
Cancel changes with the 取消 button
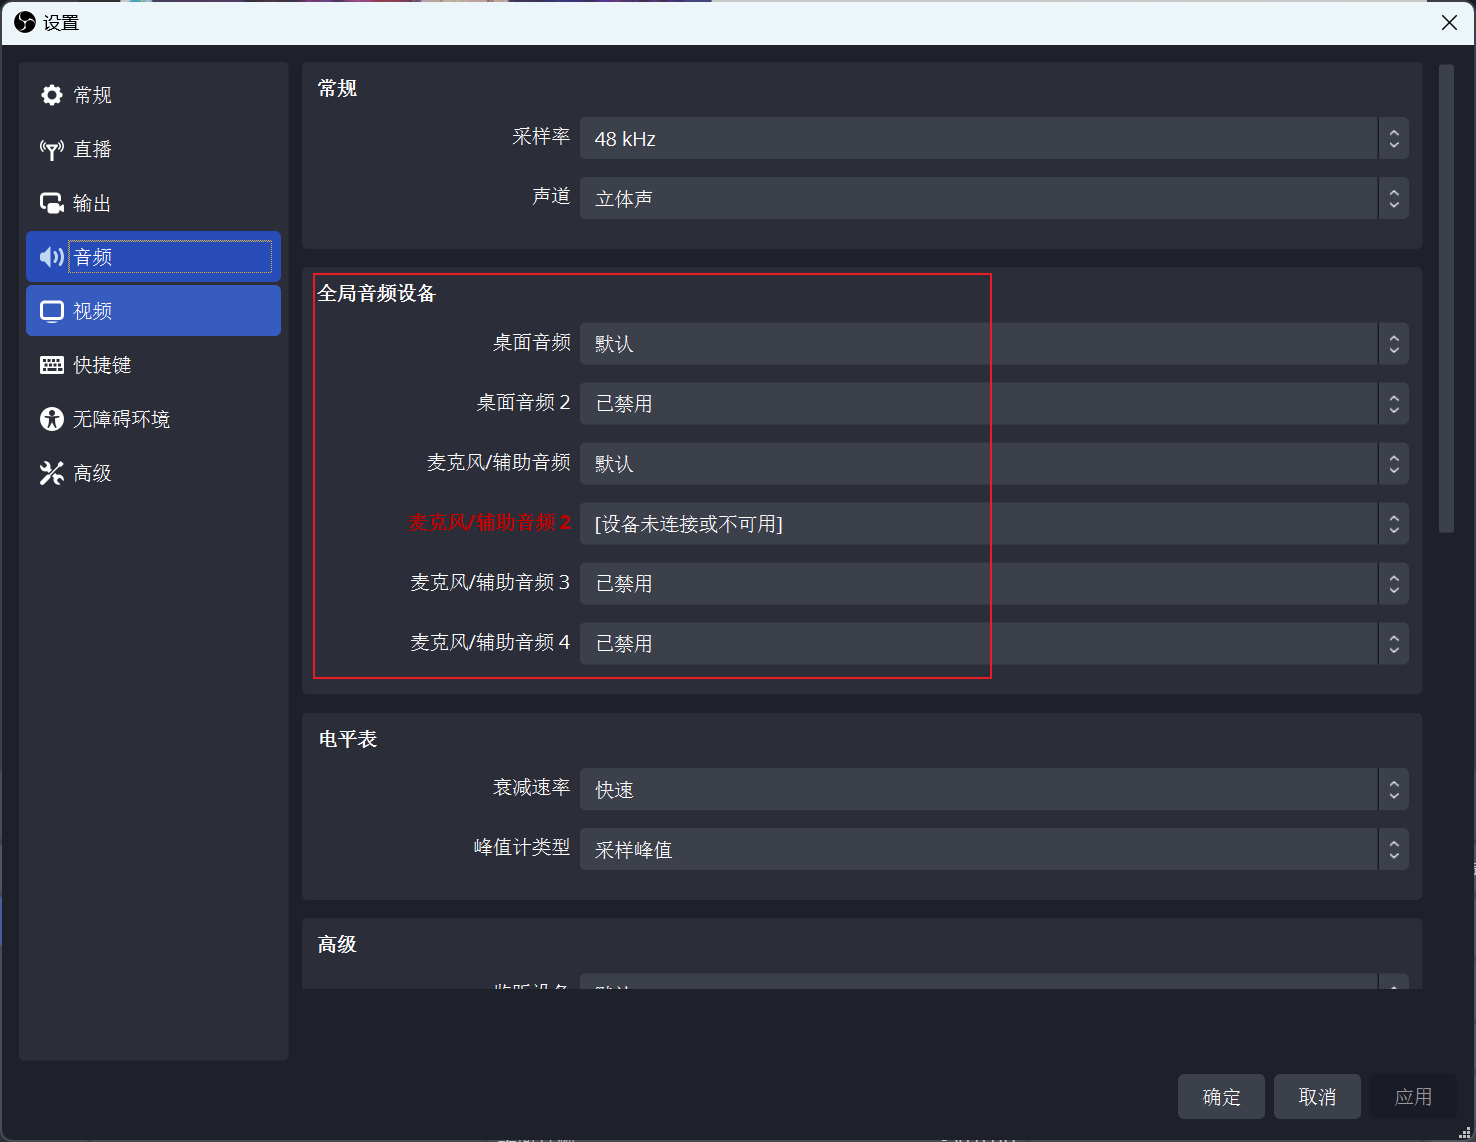(1317, 1097)
